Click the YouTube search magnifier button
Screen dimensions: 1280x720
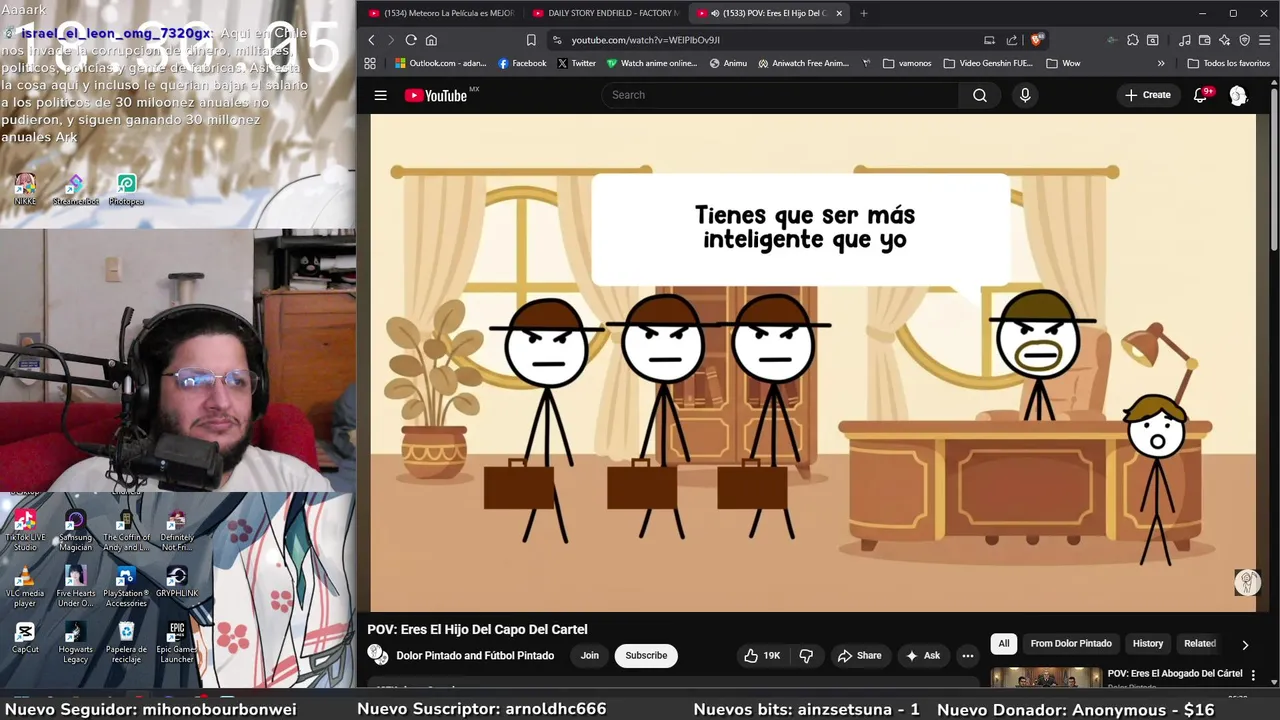979,95
